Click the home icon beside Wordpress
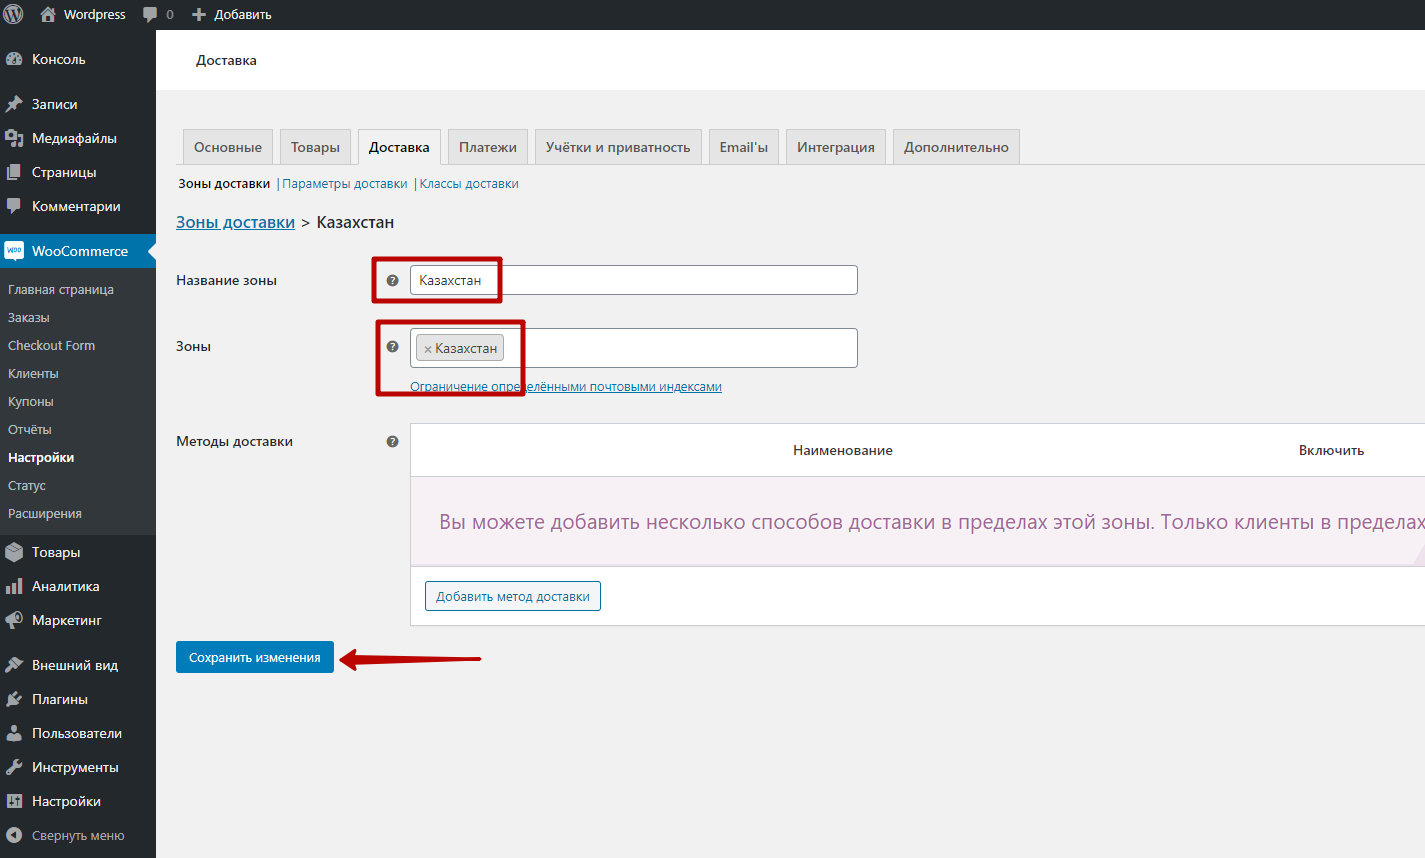The height and width of the screenshot is (858, 1425). click(47, 14)
